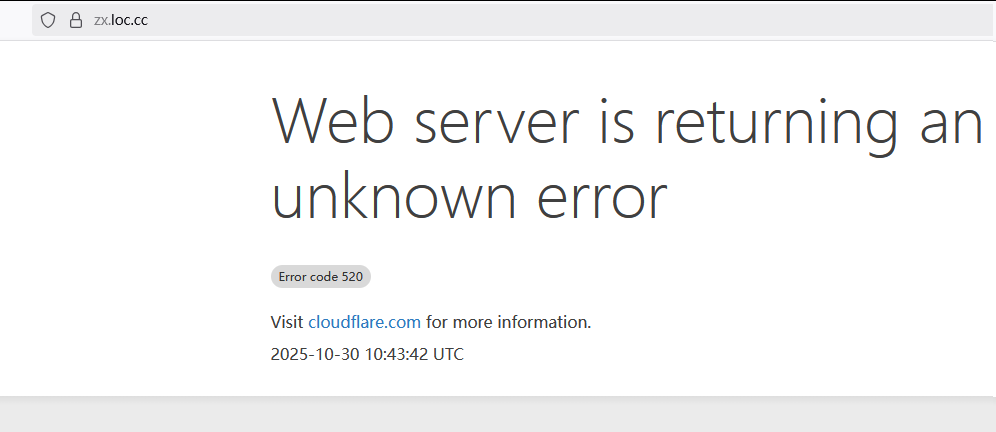
Task: Click the "for more information." text
Action: click(509, 322)
